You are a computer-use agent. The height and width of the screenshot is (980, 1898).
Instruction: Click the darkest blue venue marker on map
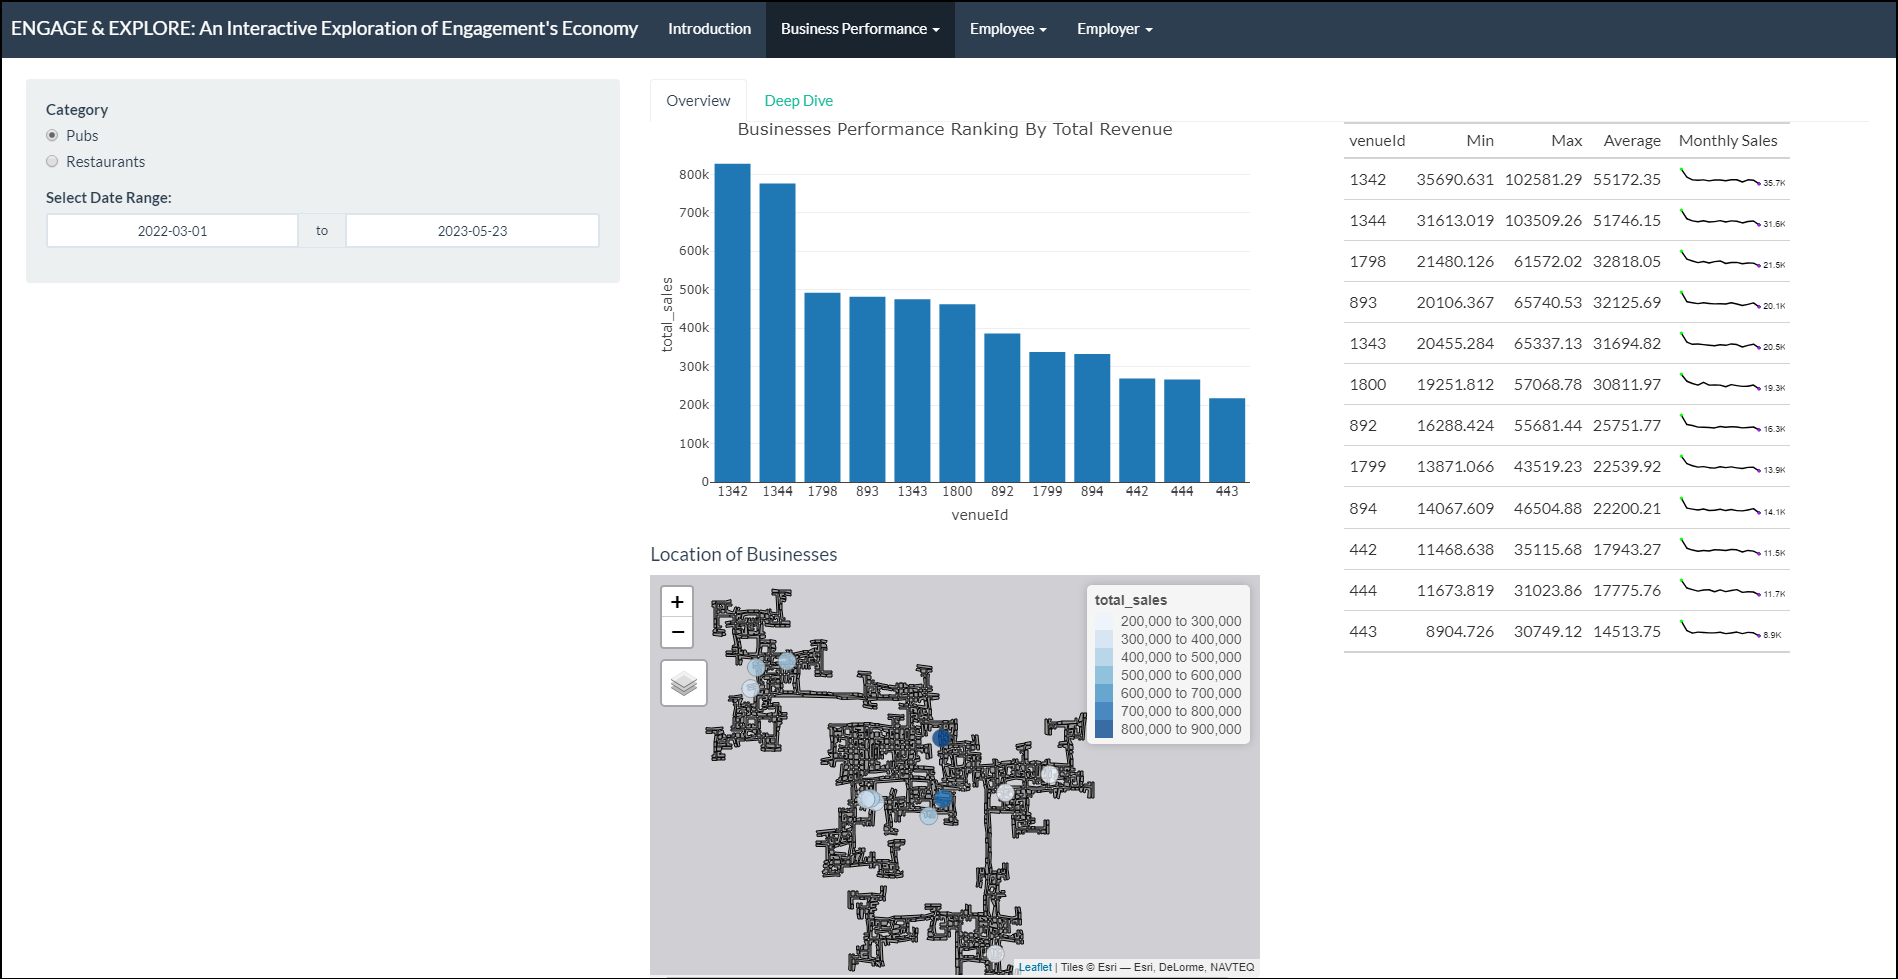point(941,738)
